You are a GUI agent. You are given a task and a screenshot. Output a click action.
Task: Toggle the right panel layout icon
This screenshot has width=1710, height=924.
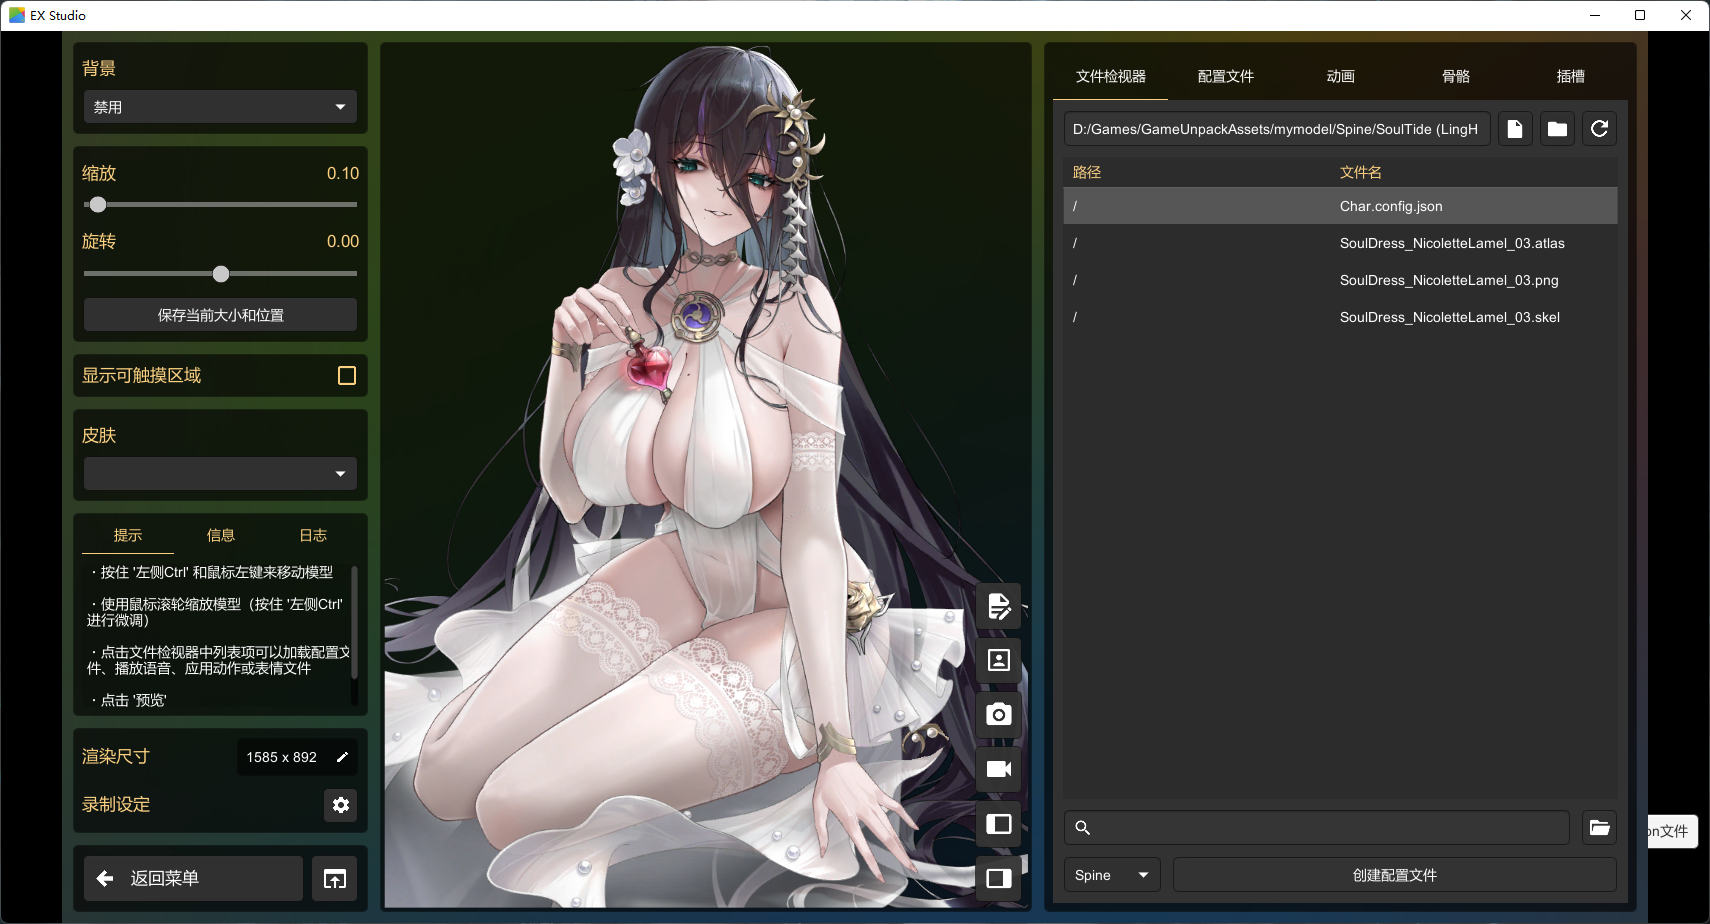999,878
